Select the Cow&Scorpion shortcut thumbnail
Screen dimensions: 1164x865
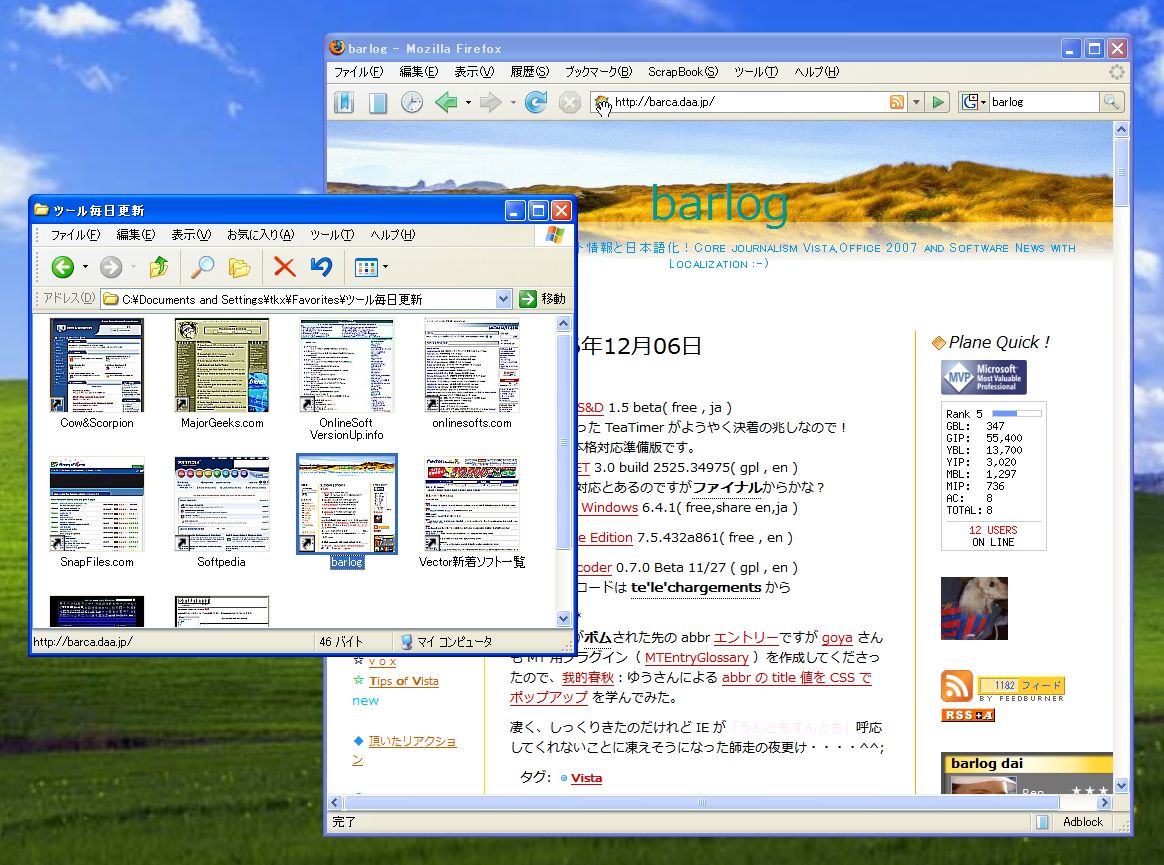tap(97, 365)
